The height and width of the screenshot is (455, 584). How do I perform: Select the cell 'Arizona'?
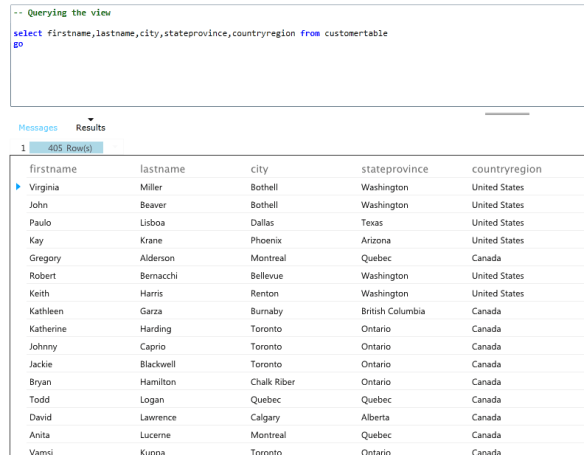376,240
